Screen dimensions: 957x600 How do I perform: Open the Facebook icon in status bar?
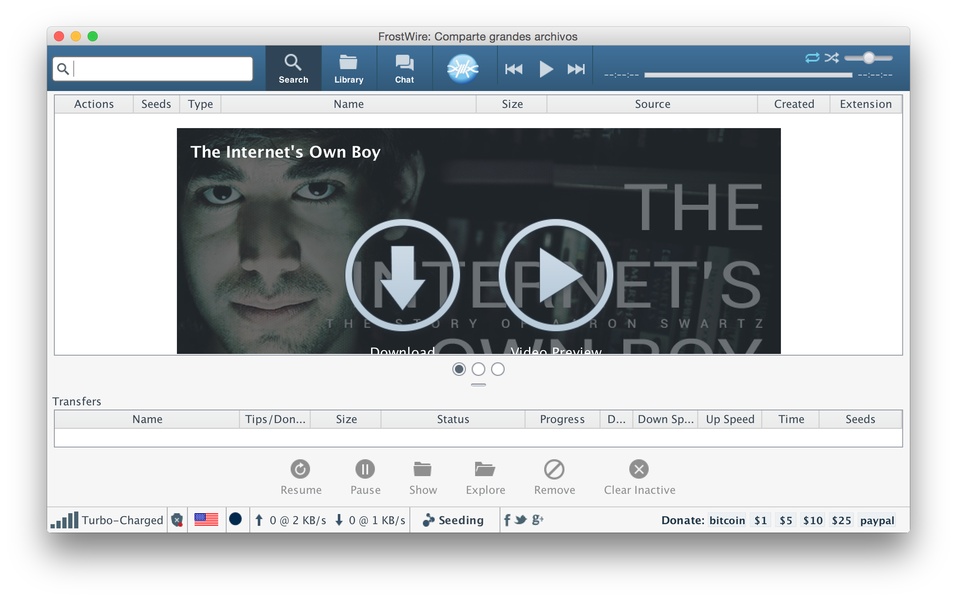tap(507, 520)
